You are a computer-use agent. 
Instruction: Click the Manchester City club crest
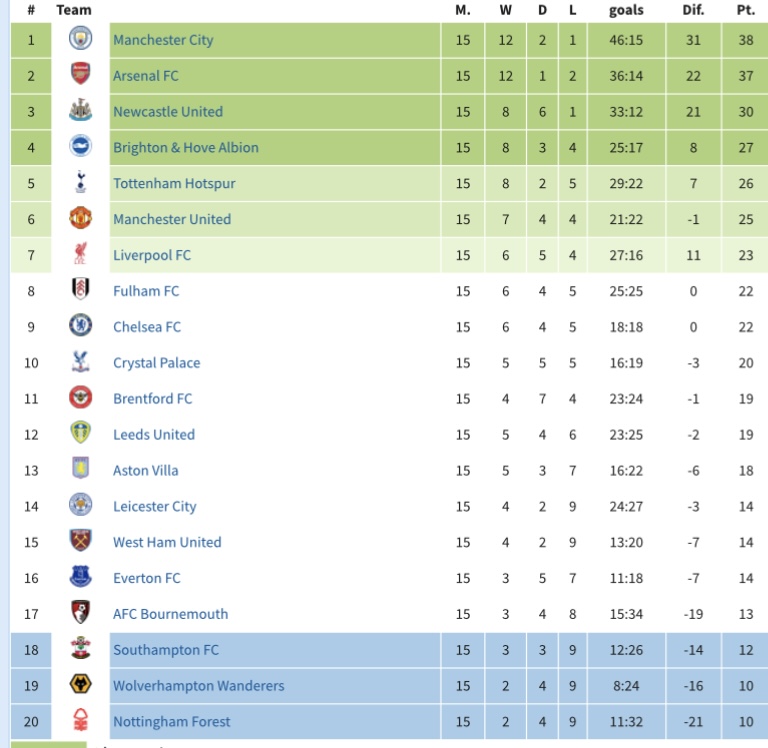pos(80,40)
